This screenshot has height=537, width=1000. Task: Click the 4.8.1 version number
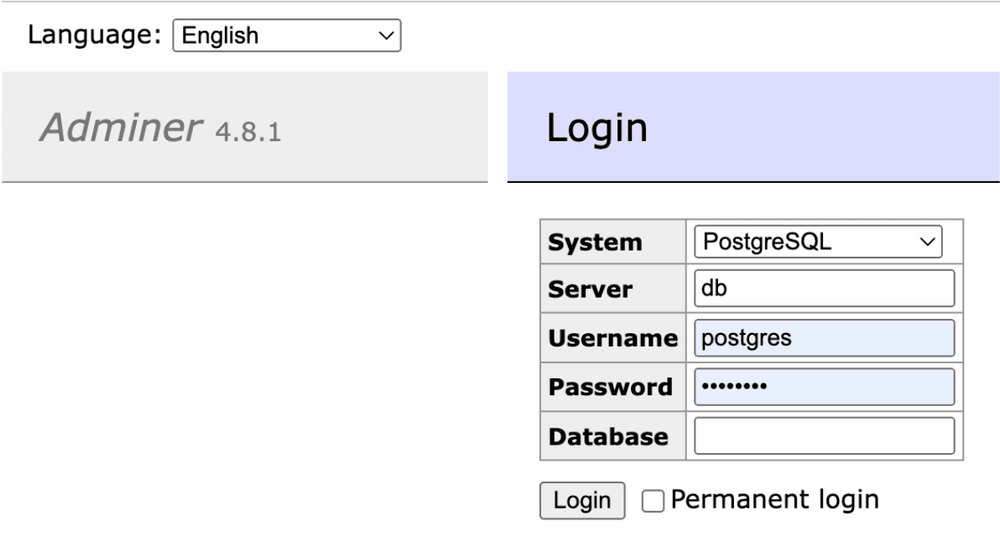[248, 131]
